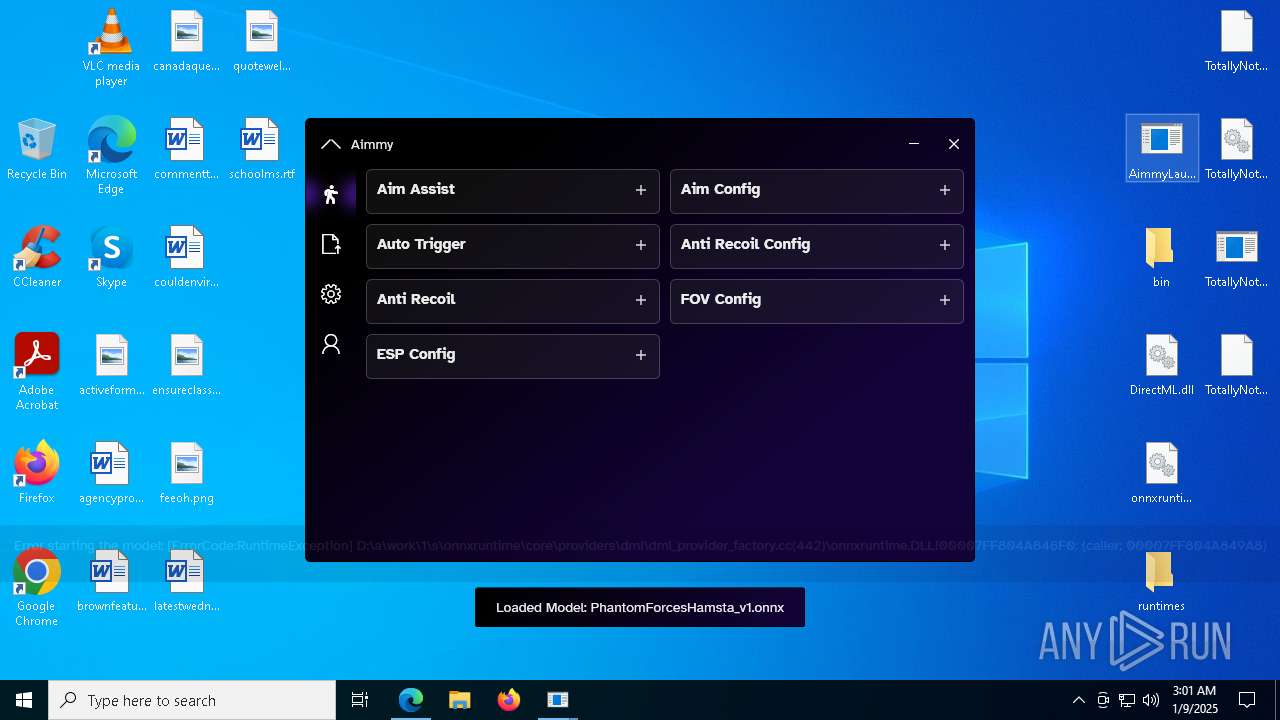Show hidden system tray icons
Image resolution: width=1280 pixels, height=720 pixels.
point(1078,700)
